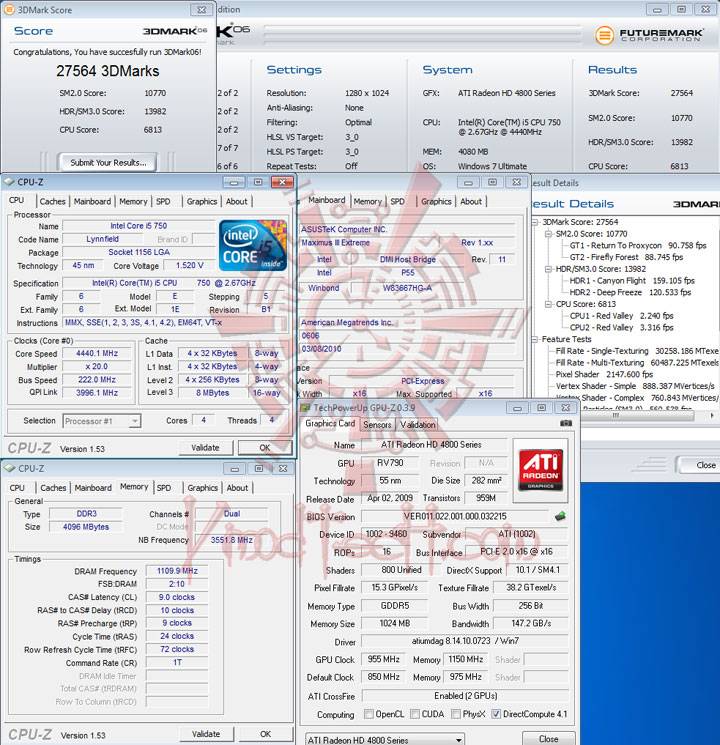Click OK in the bottom CPU-Z window
The height and width of the screenshot is (745, 720).
tap(265, 734)
